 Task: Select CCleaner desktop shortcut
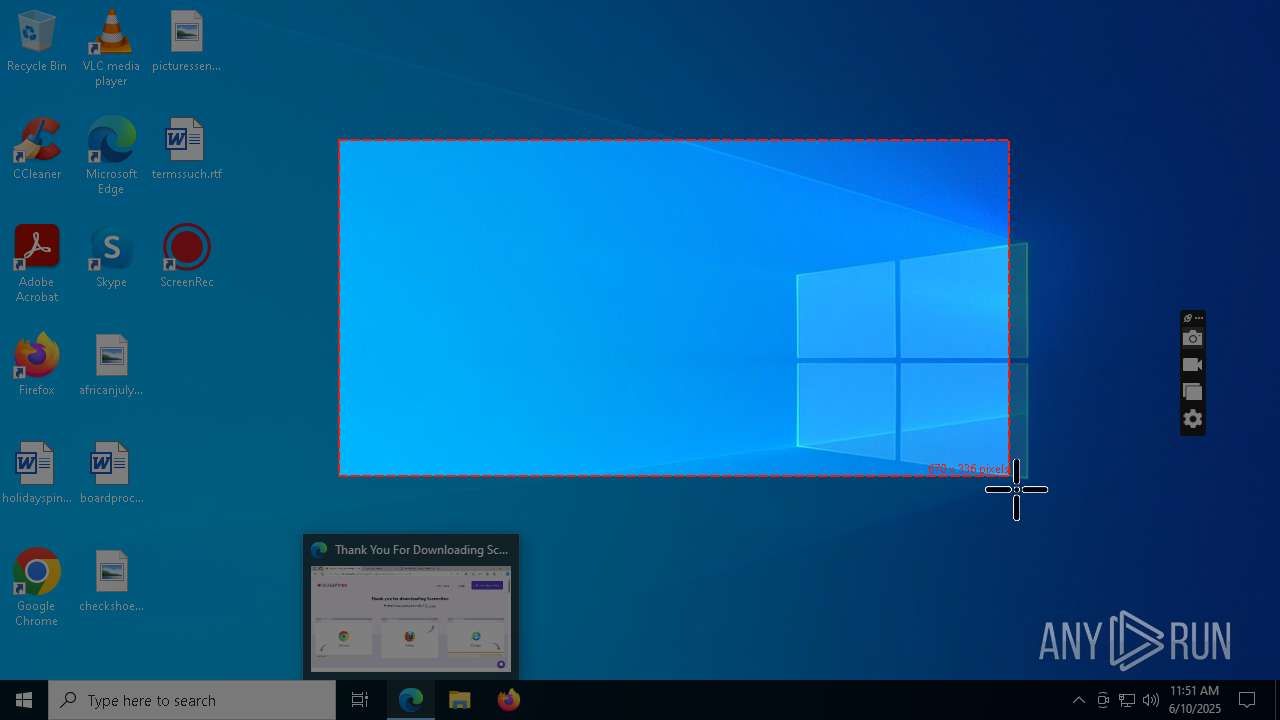coord(37,150)
